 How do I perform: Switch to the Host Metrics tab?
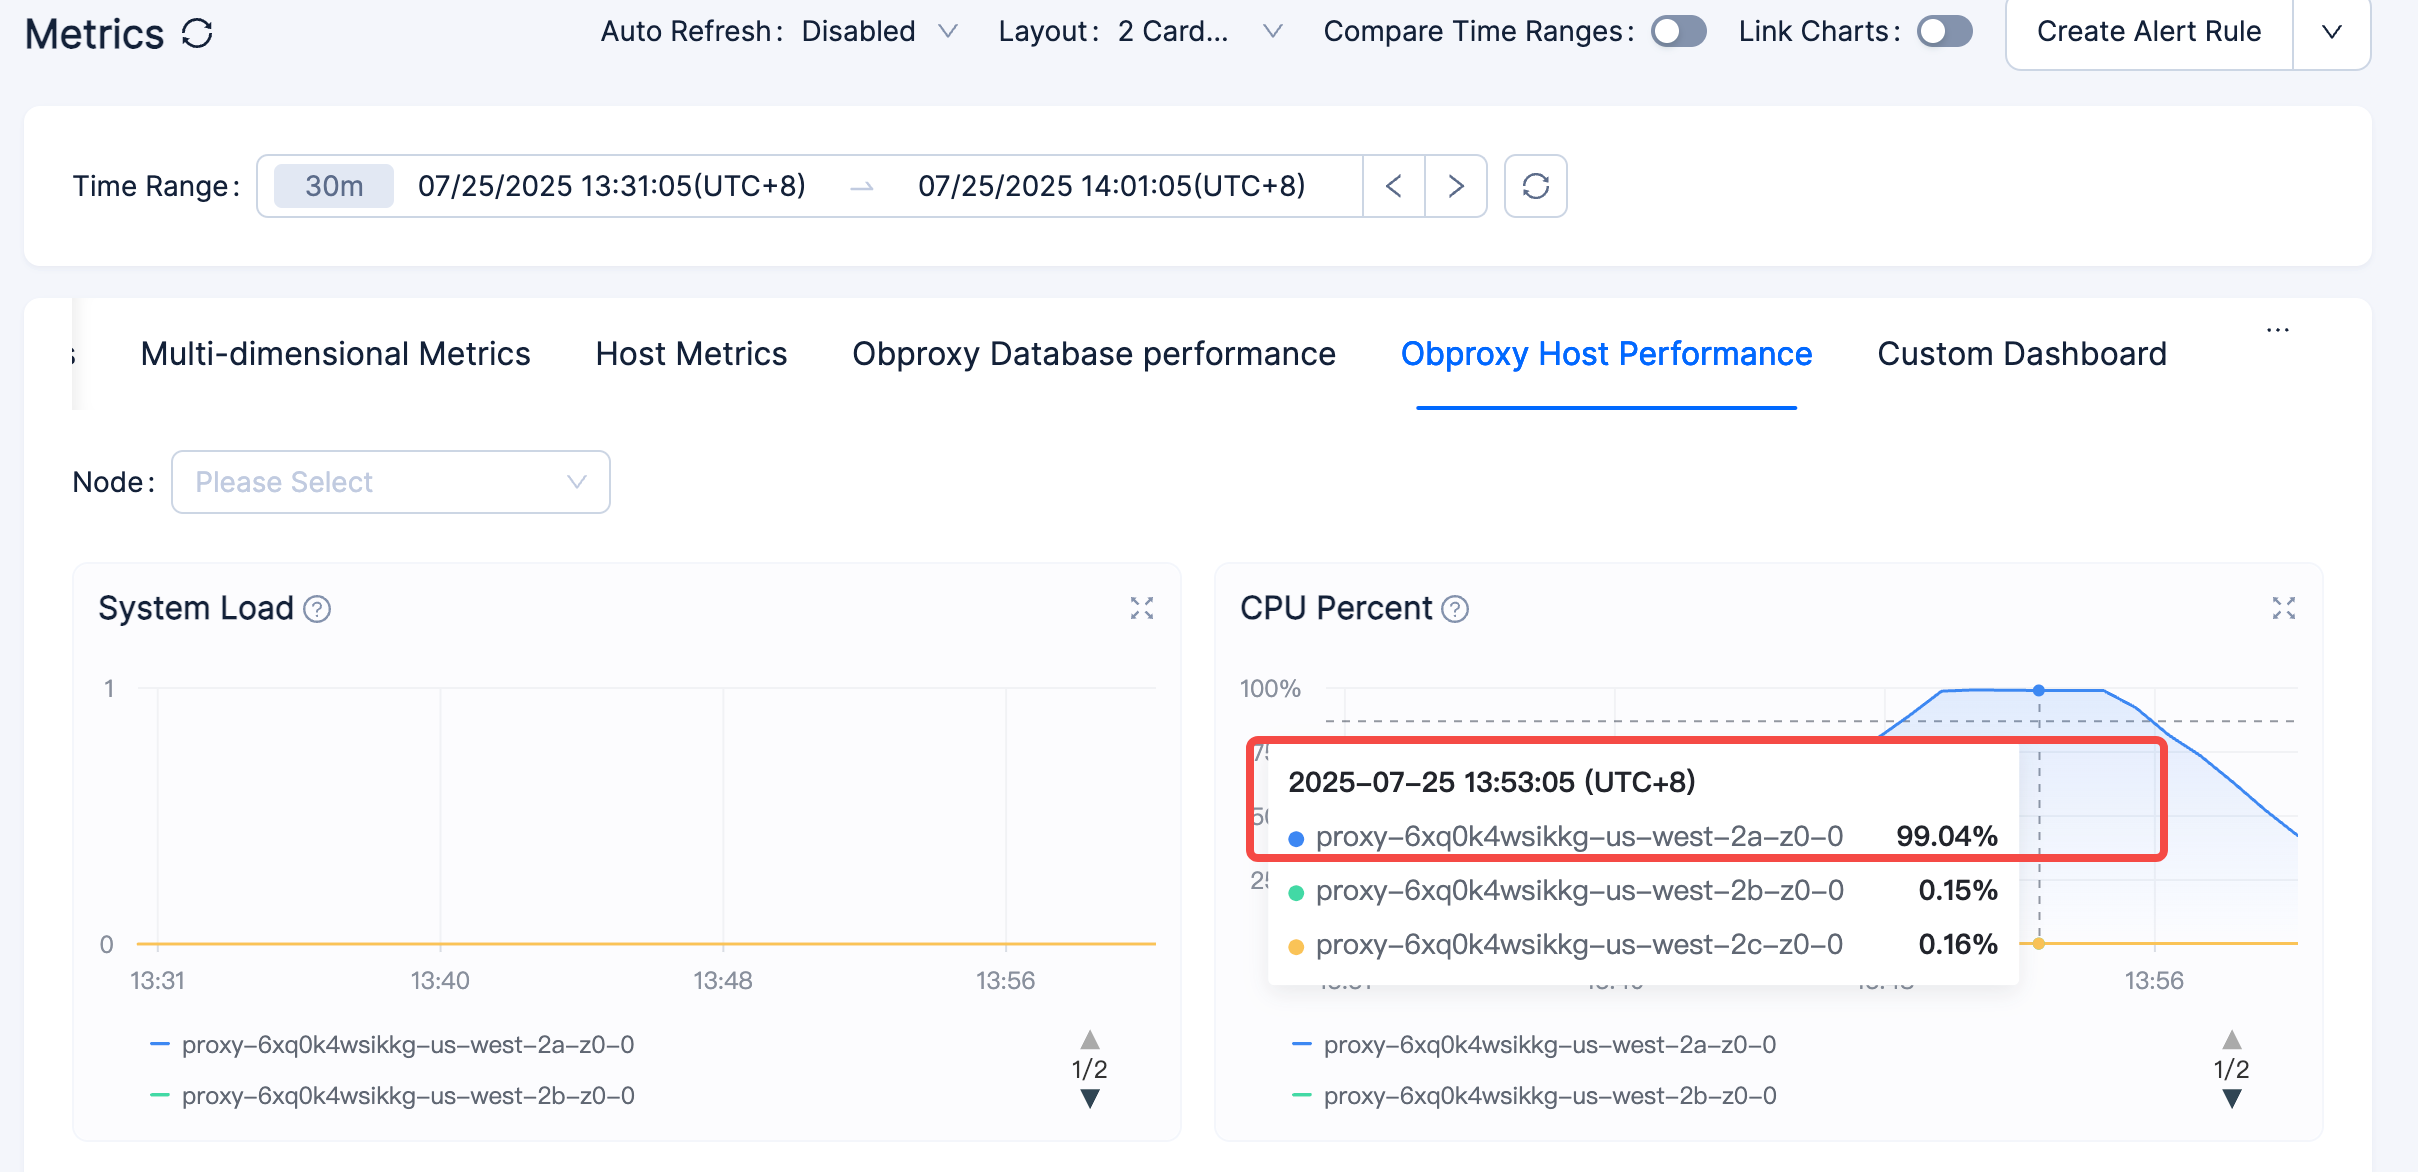pos(691,354)
